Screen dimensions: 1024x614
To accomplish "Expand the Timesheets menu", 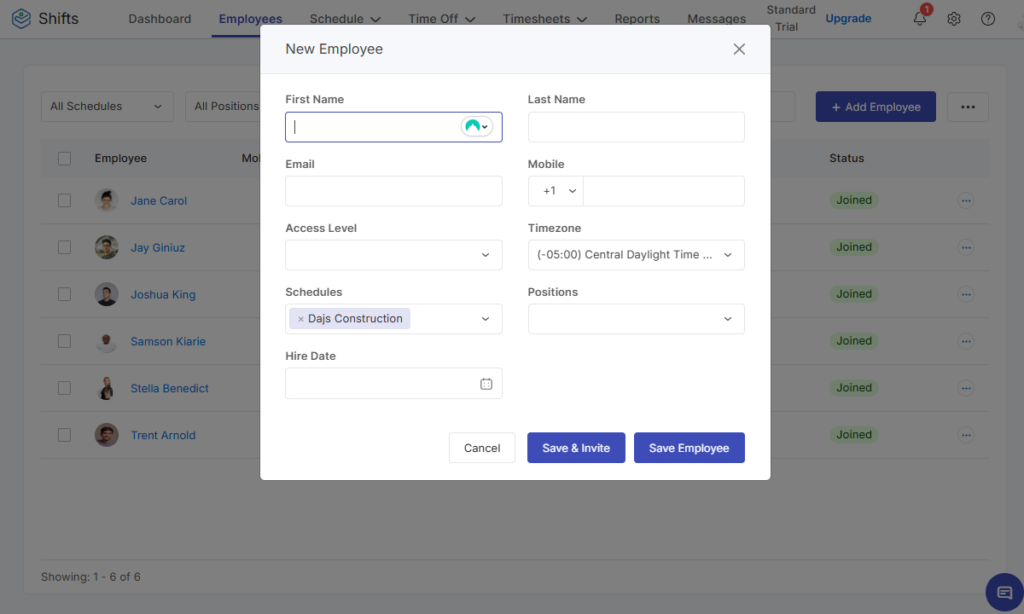I will click(545, 19).
